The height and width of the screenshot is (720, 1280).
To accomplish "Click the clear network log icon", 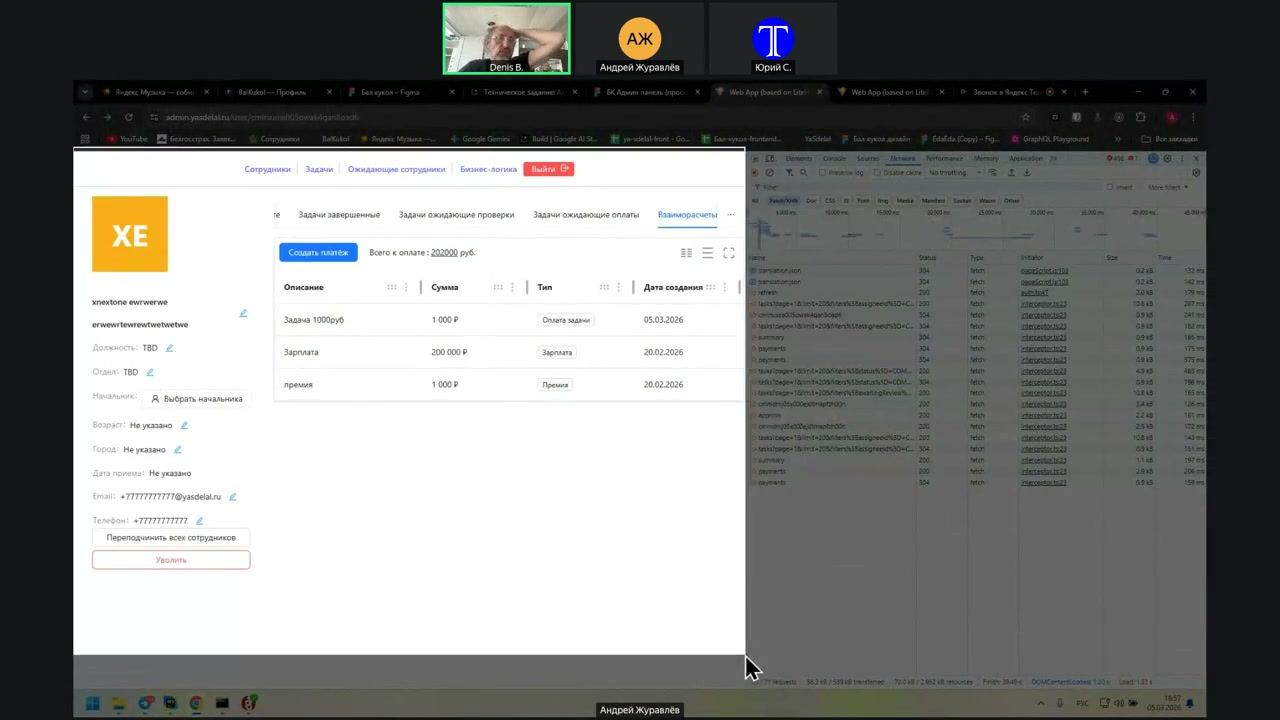I will pyautogui.click(x=769, y=173).
